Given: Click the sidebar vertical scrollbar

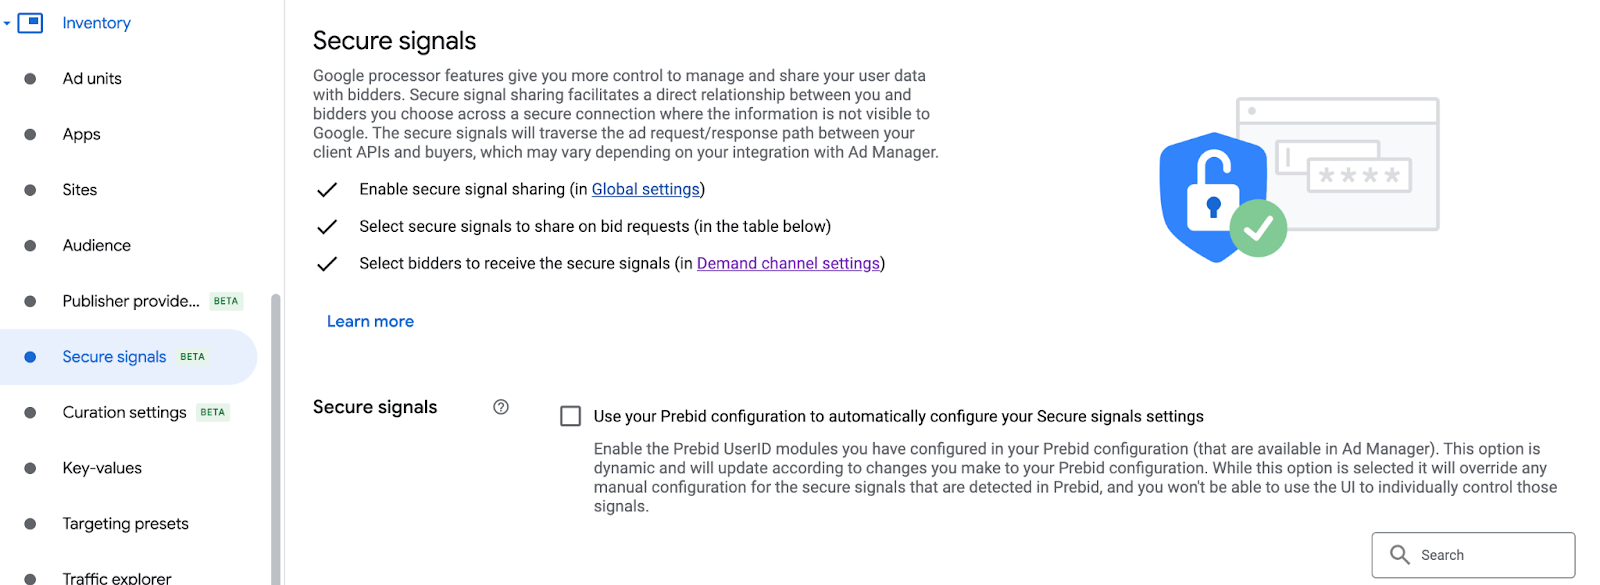Looking at the screenshot, I should [x=275, y=440].
